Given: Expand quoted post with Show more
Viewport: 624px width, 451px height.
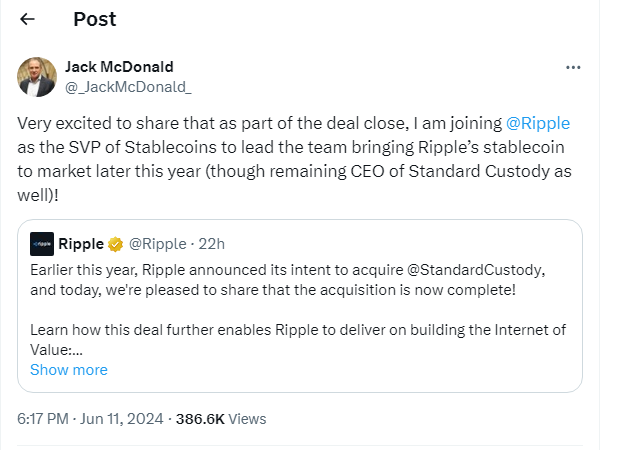Looking at the screenshot, I should [68, 370].
